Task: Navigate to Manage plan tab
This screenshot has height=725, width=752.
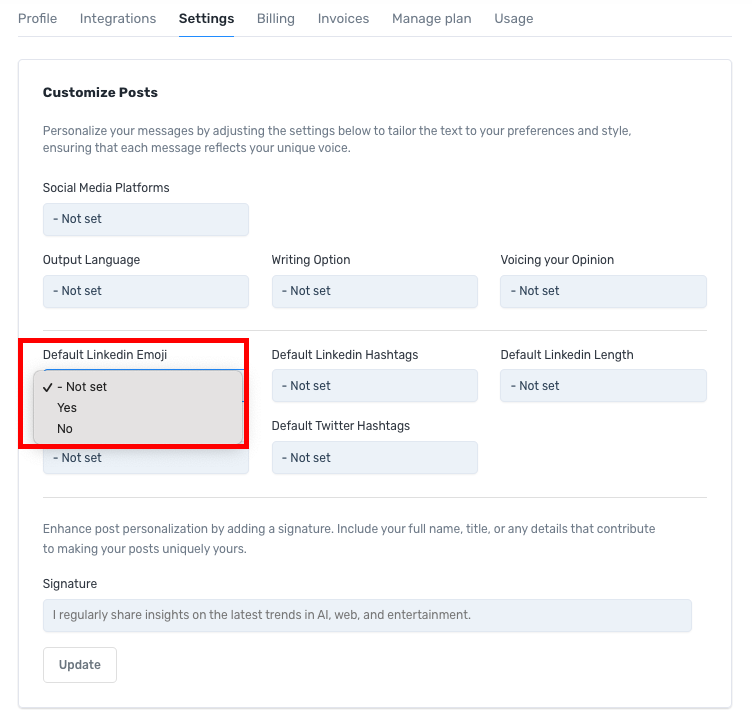Action: pos(431,18)
